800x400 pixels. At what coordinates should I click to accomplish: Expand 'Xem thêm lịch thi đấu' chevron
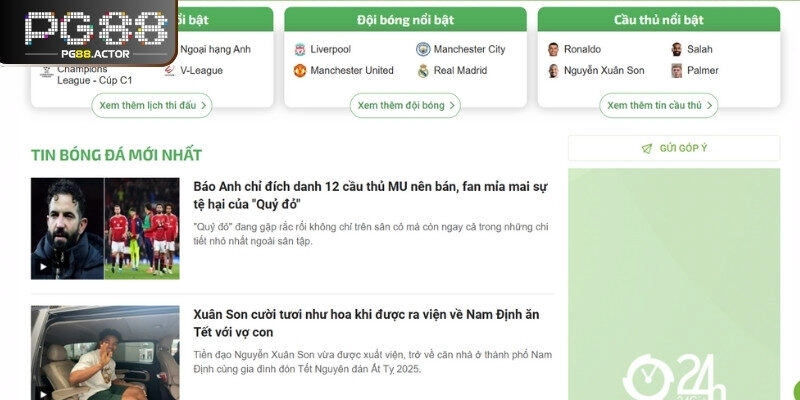204,105
